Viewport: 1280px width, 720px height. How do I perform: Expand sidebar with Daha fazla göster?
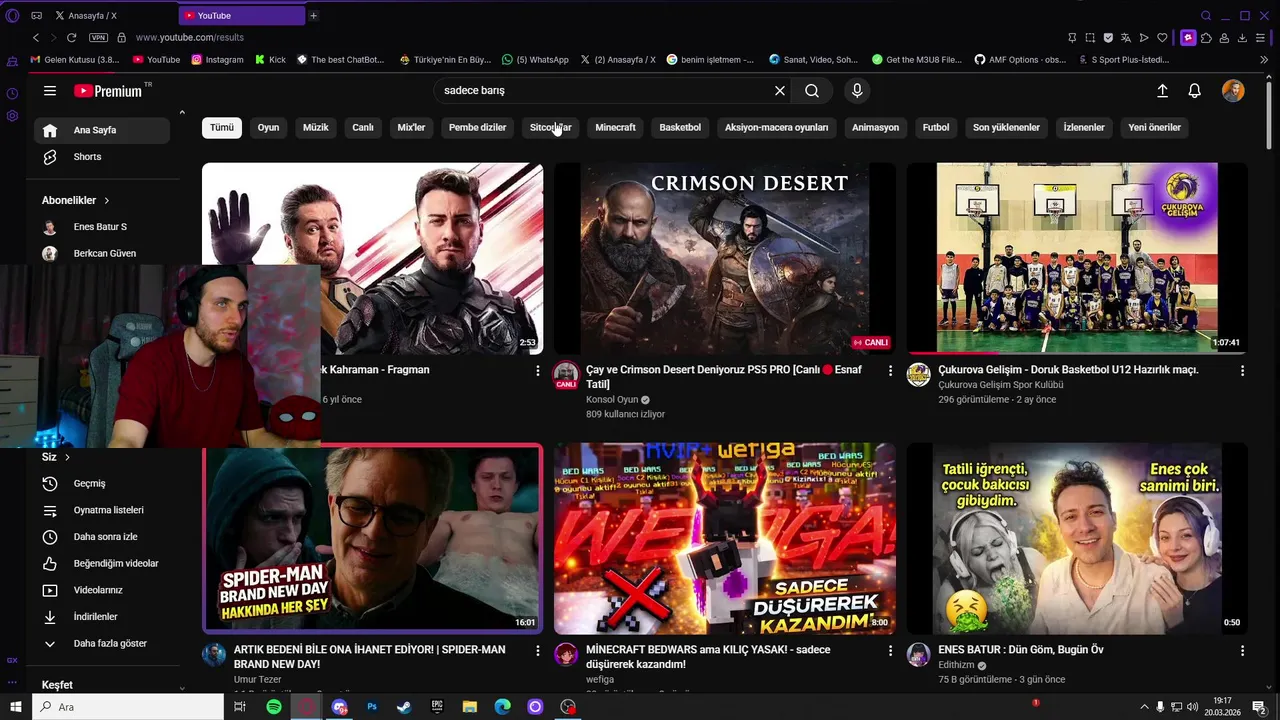point(100,643)
